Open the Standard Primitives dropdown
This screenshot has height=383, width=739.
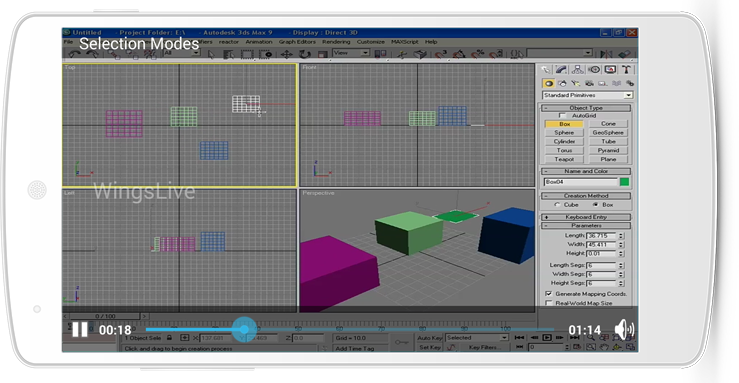587,95
